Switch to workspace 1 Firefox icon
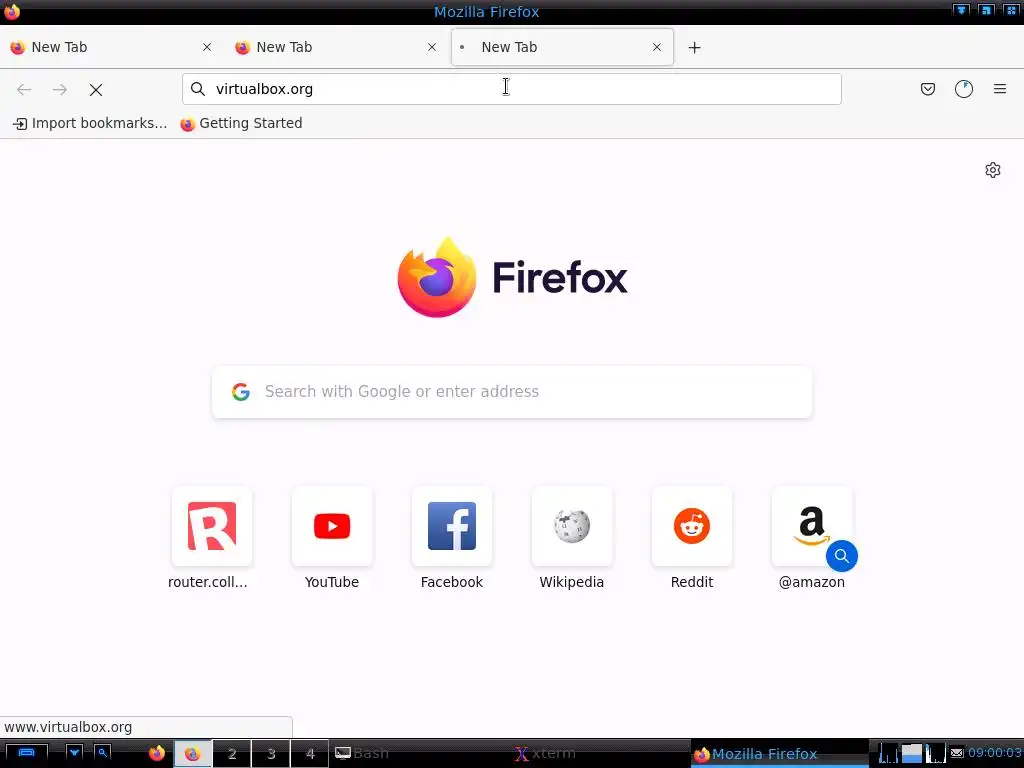The height and width of the screenshot is (768, 1024). (193, 754)
